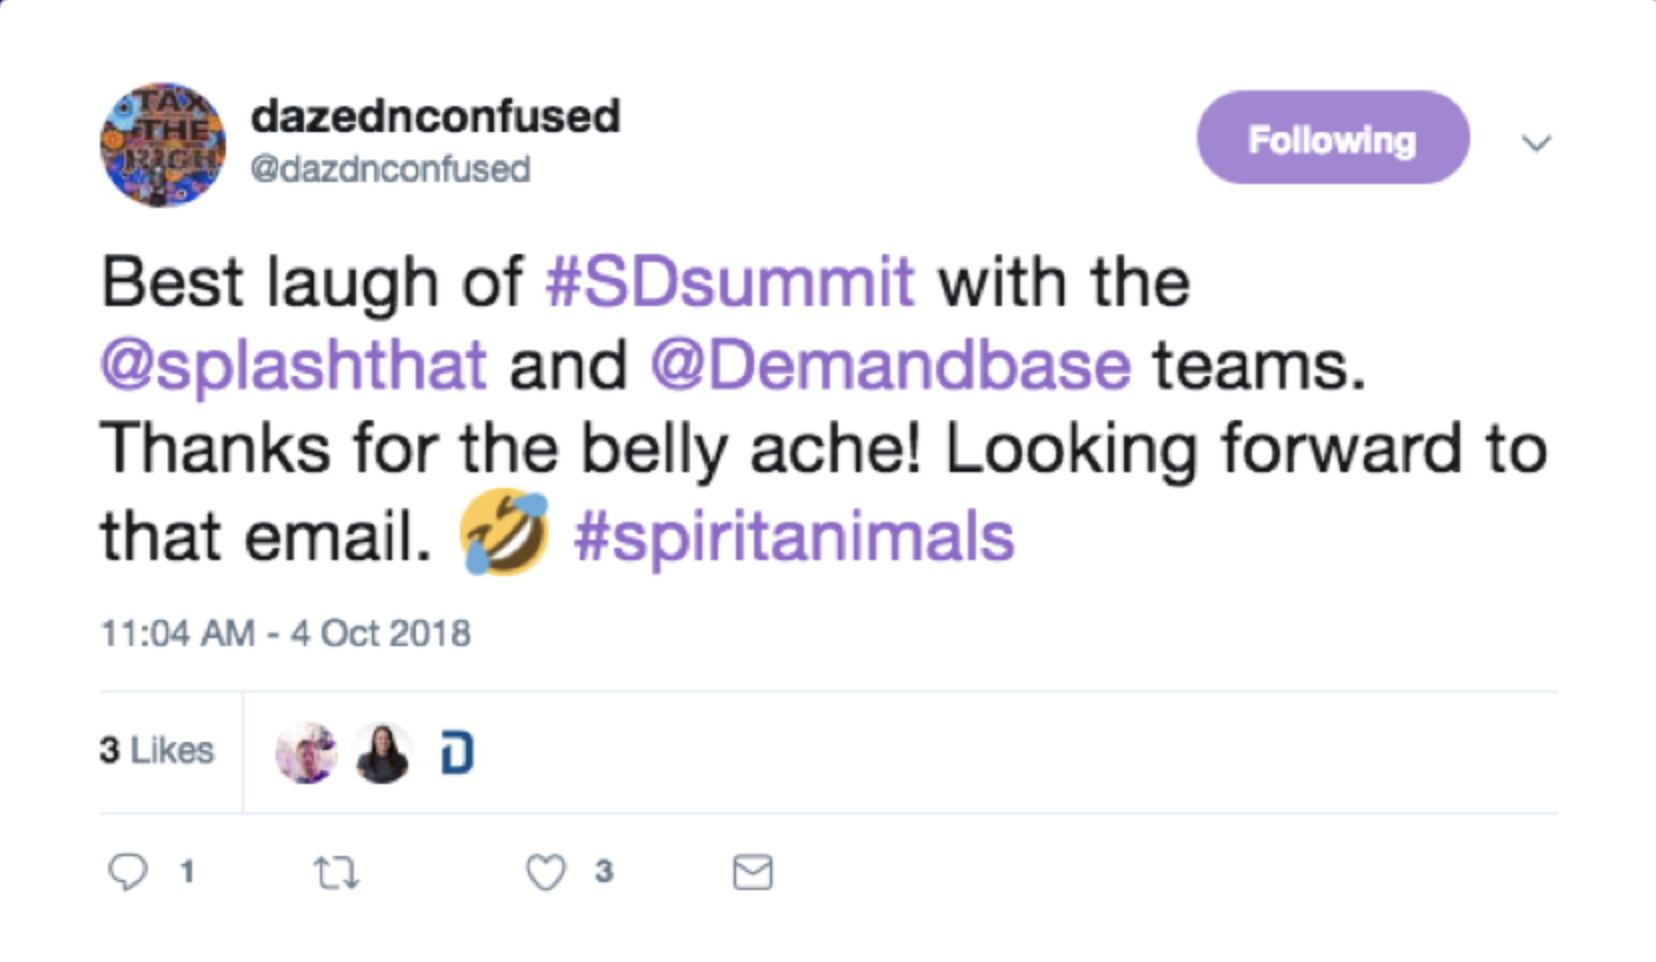The image size is (1656, 962).
Task: Click the dazednconfused profile avatar
Action: pyautogui.click(x=163, y=145)
